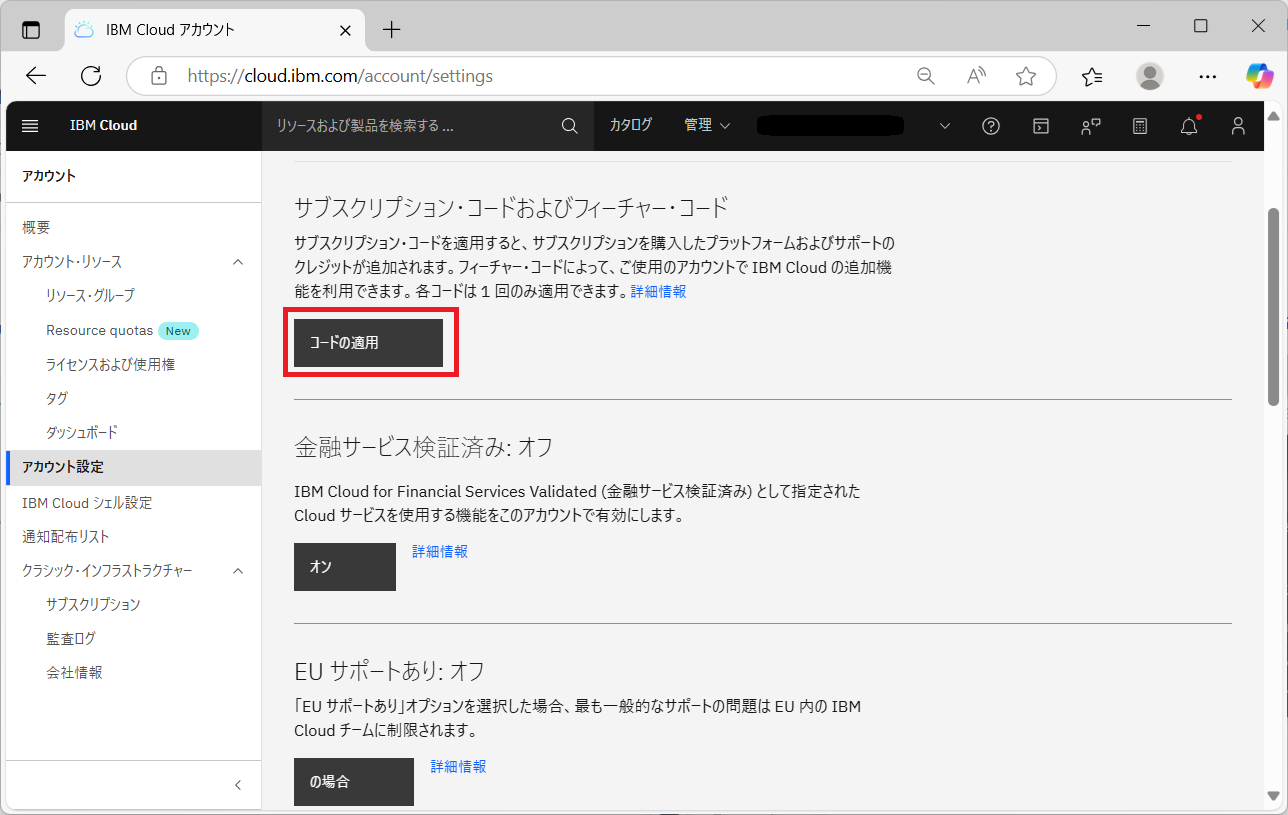Toggle the EU サポート の場合 switch

[x=353, y=781]
